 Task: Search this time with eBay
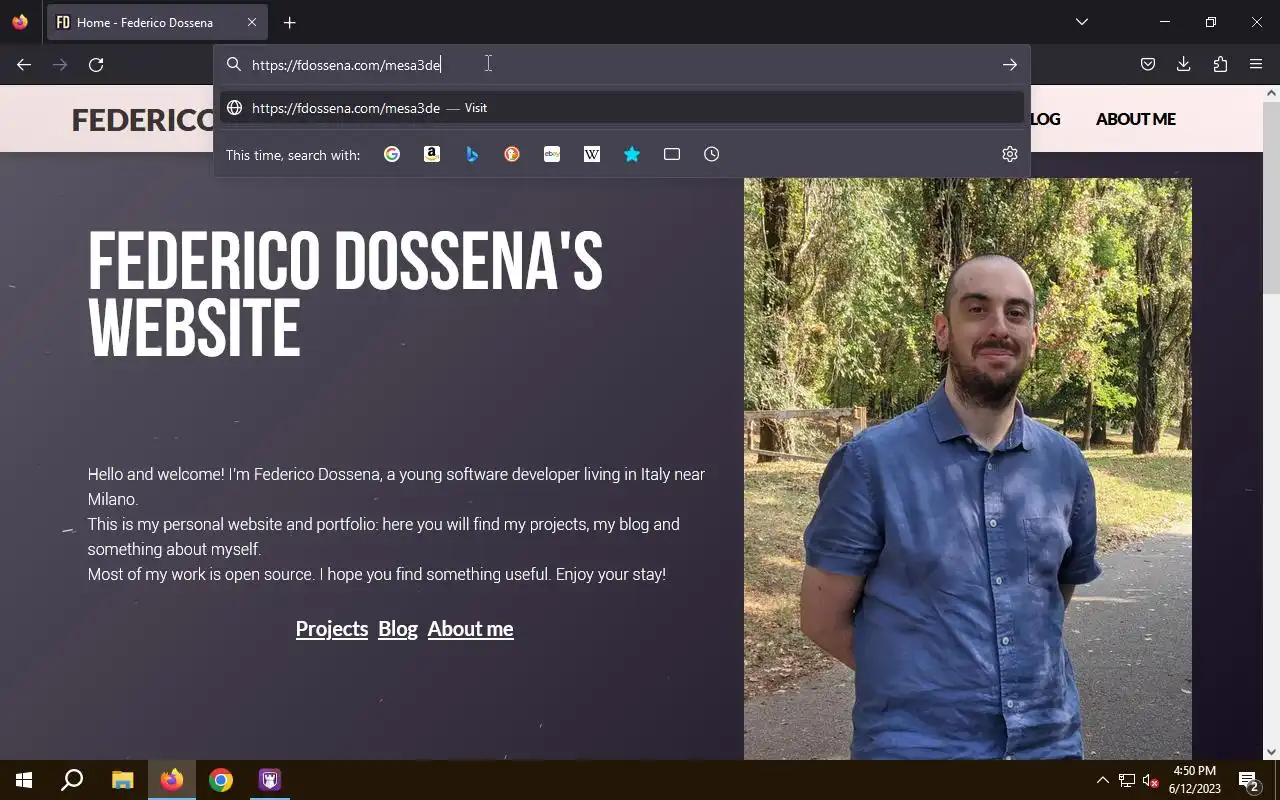552,154
